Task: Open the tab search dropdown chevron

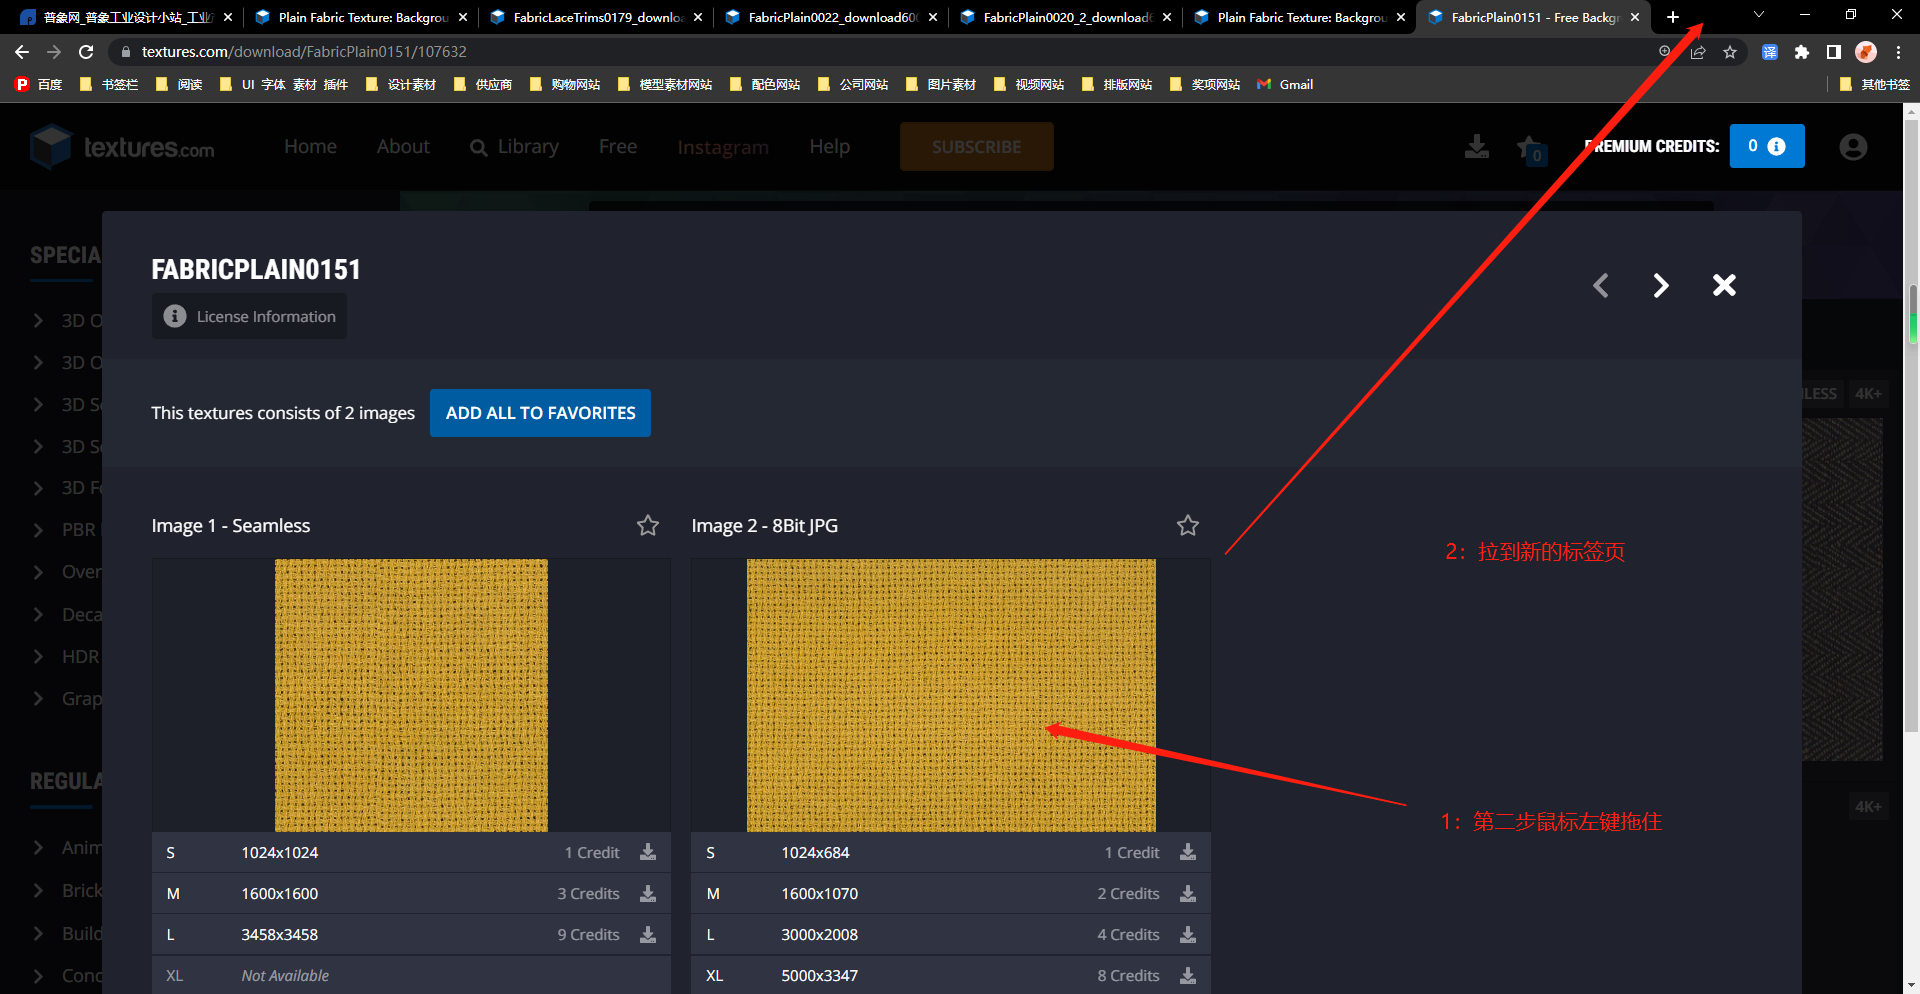Action: coord(1759,15)
